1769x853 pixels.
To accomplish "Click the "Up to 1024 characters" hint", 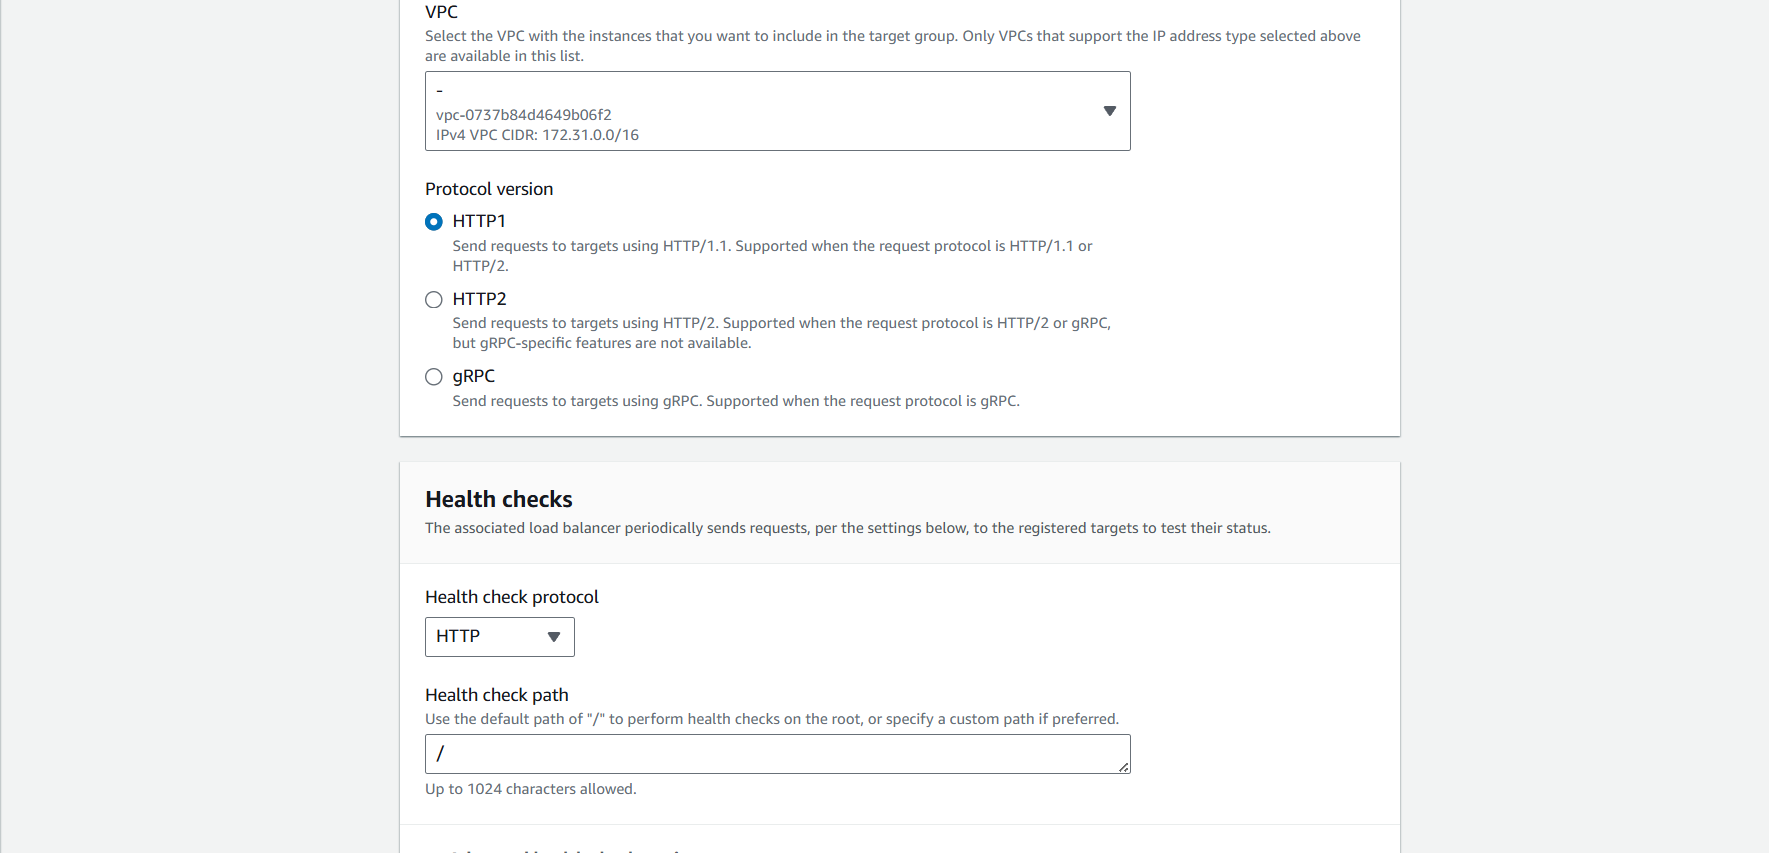I will tap(531, 789).
